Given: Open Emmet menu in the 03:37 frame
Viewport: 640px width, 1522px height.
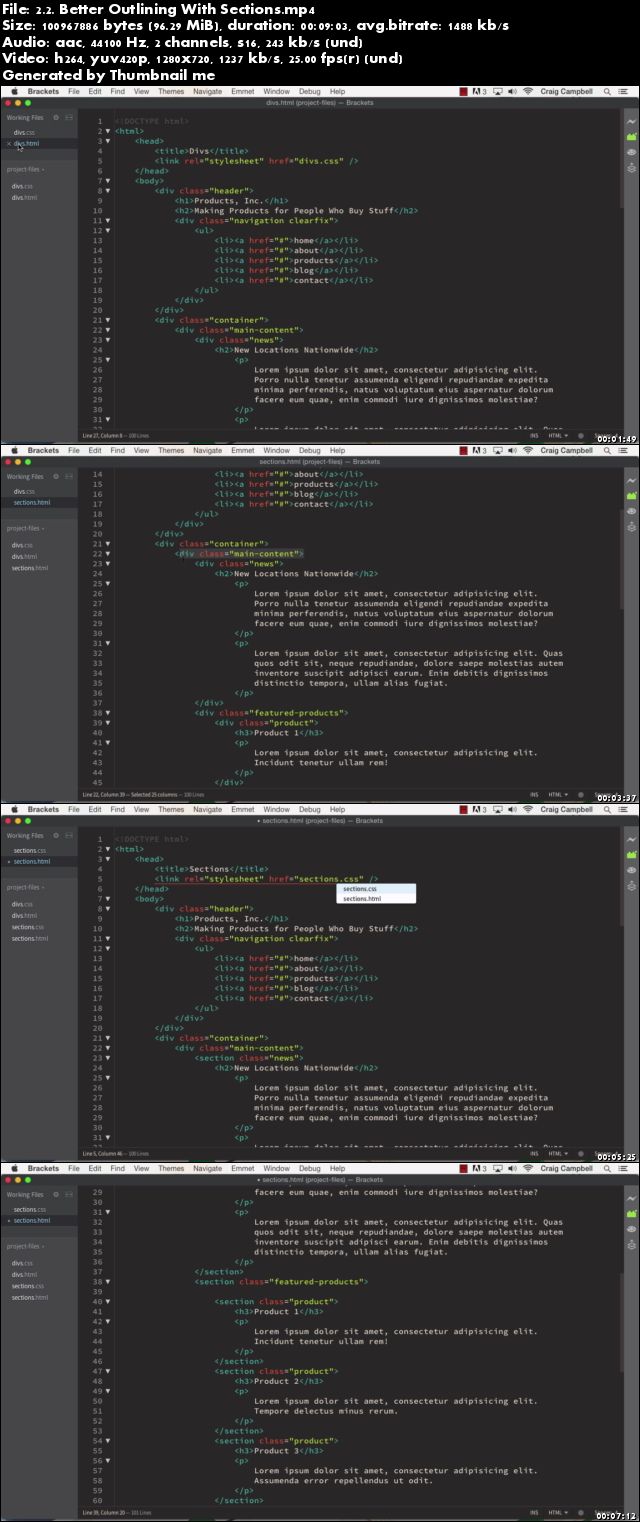Looking at the screenshot, I should 242,450.
